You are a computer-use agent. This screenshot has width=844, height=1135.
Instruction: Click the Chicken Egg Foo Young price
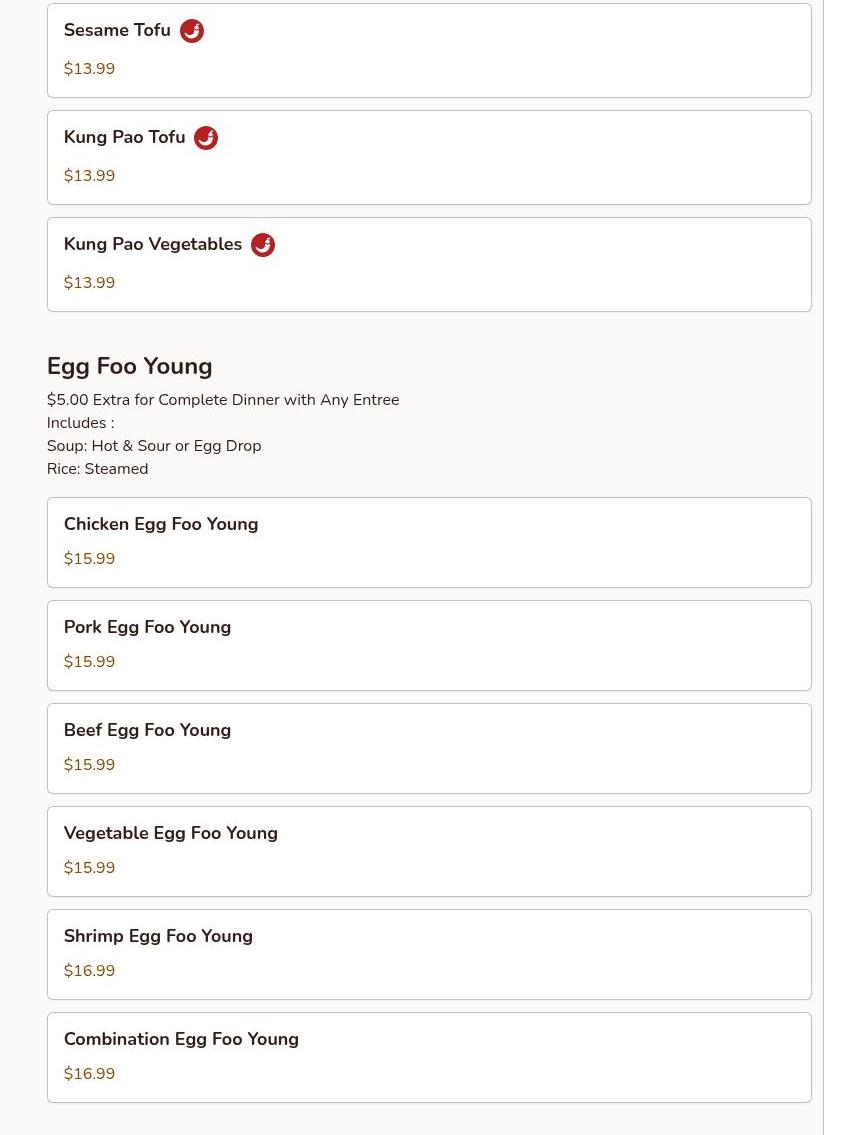(x=89, y=559)
